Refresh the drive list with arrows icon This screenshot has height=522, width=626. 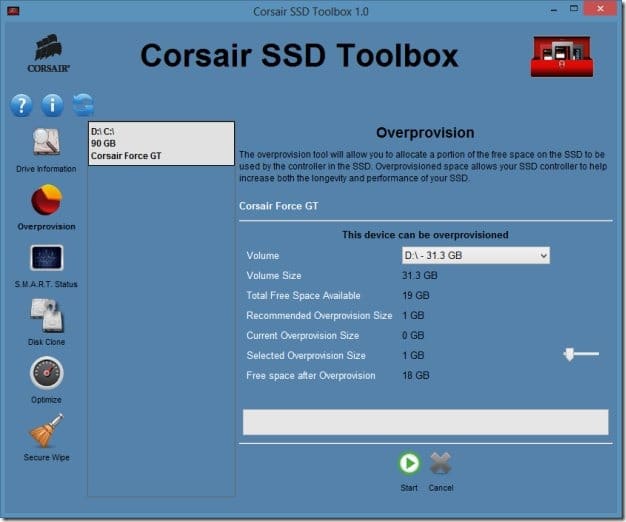click(x=83, y=105)
